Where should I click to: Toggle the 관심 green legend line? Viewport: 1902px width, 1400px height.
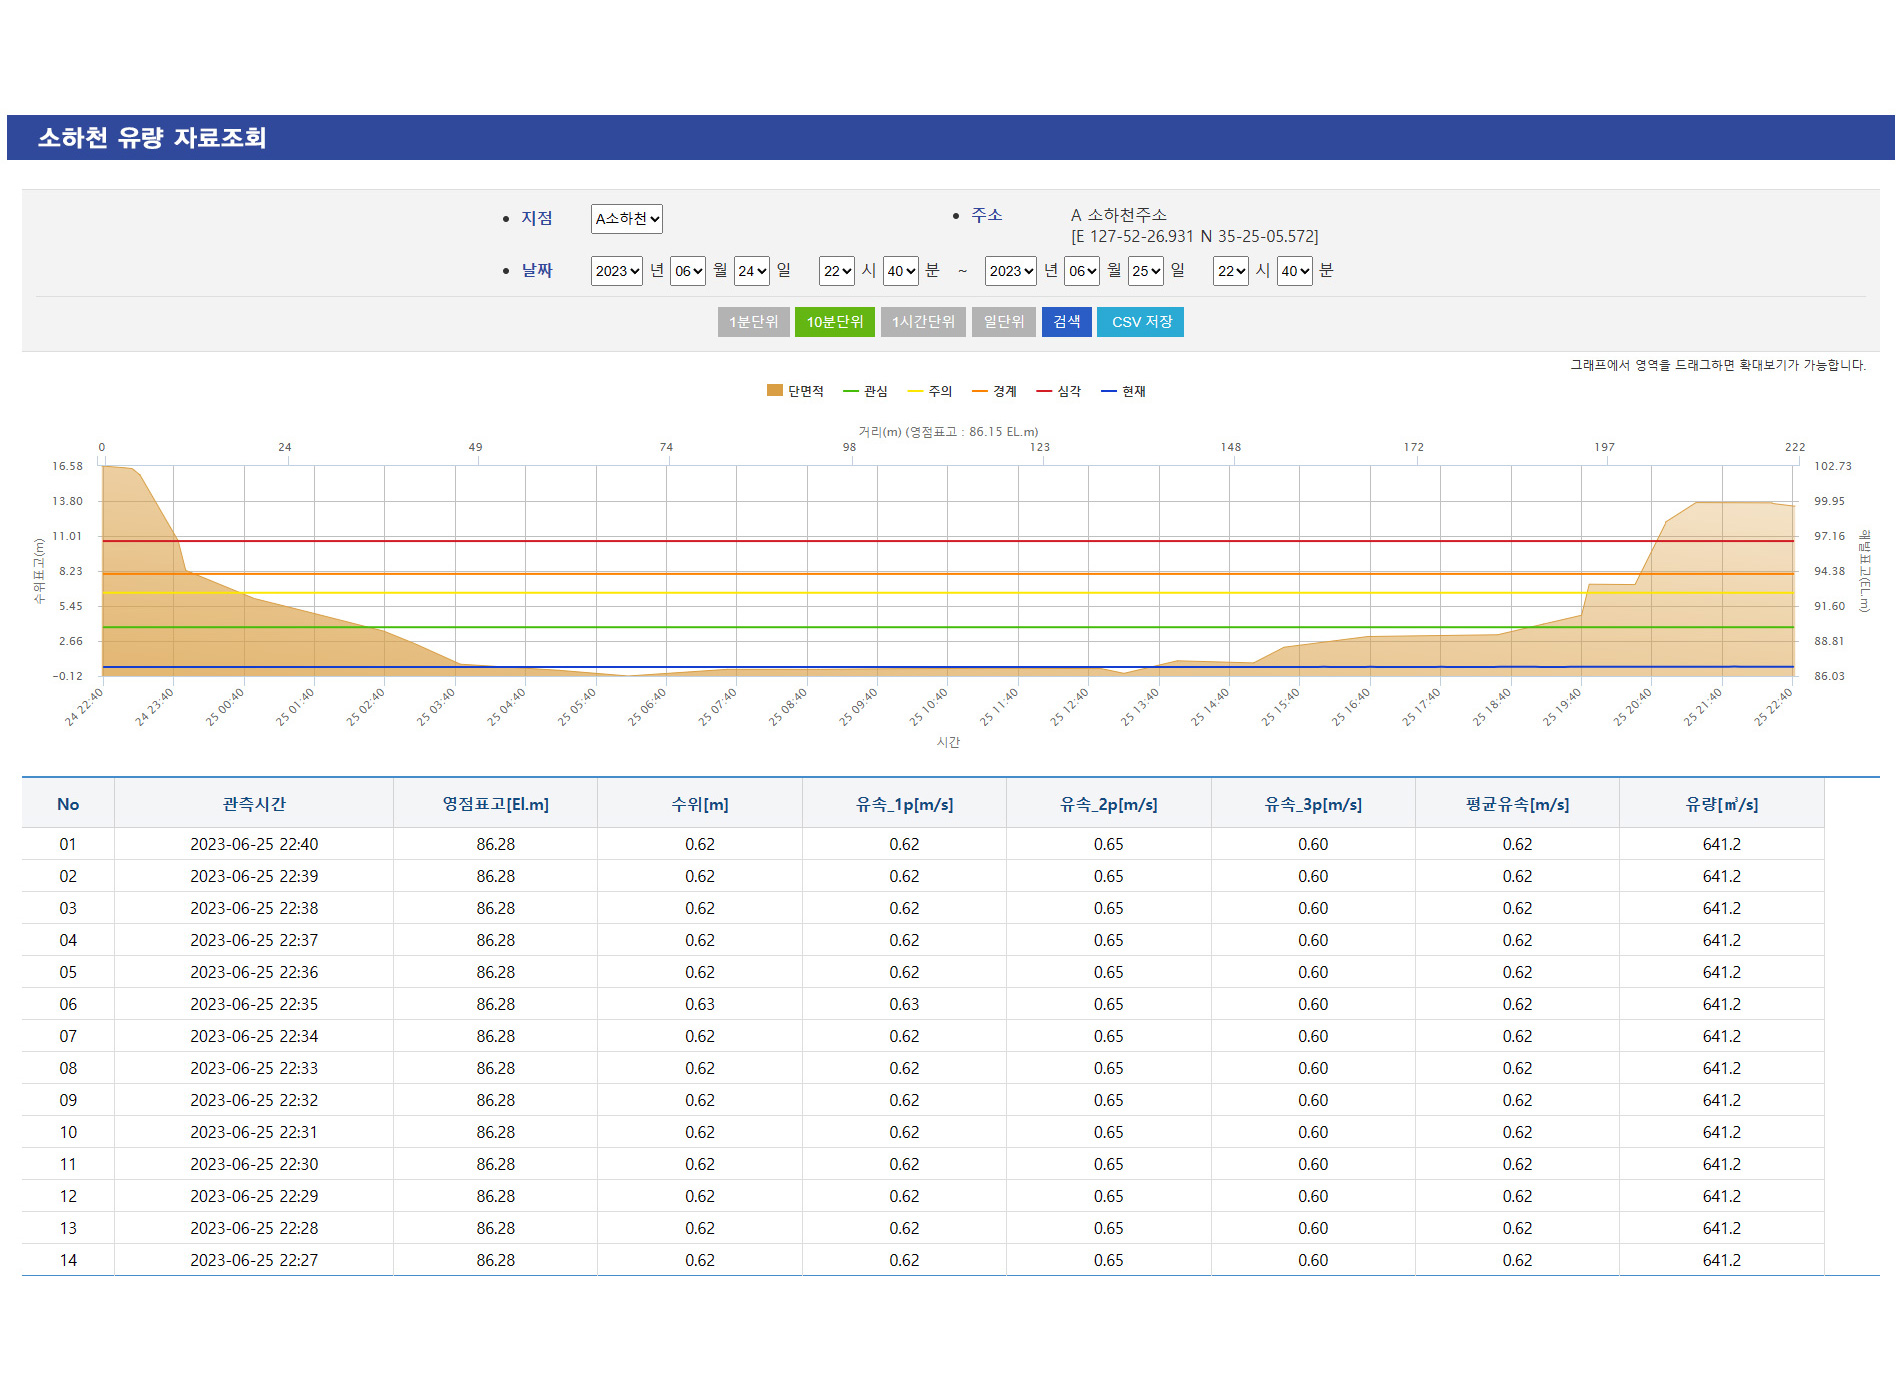[x=865, y=391]
